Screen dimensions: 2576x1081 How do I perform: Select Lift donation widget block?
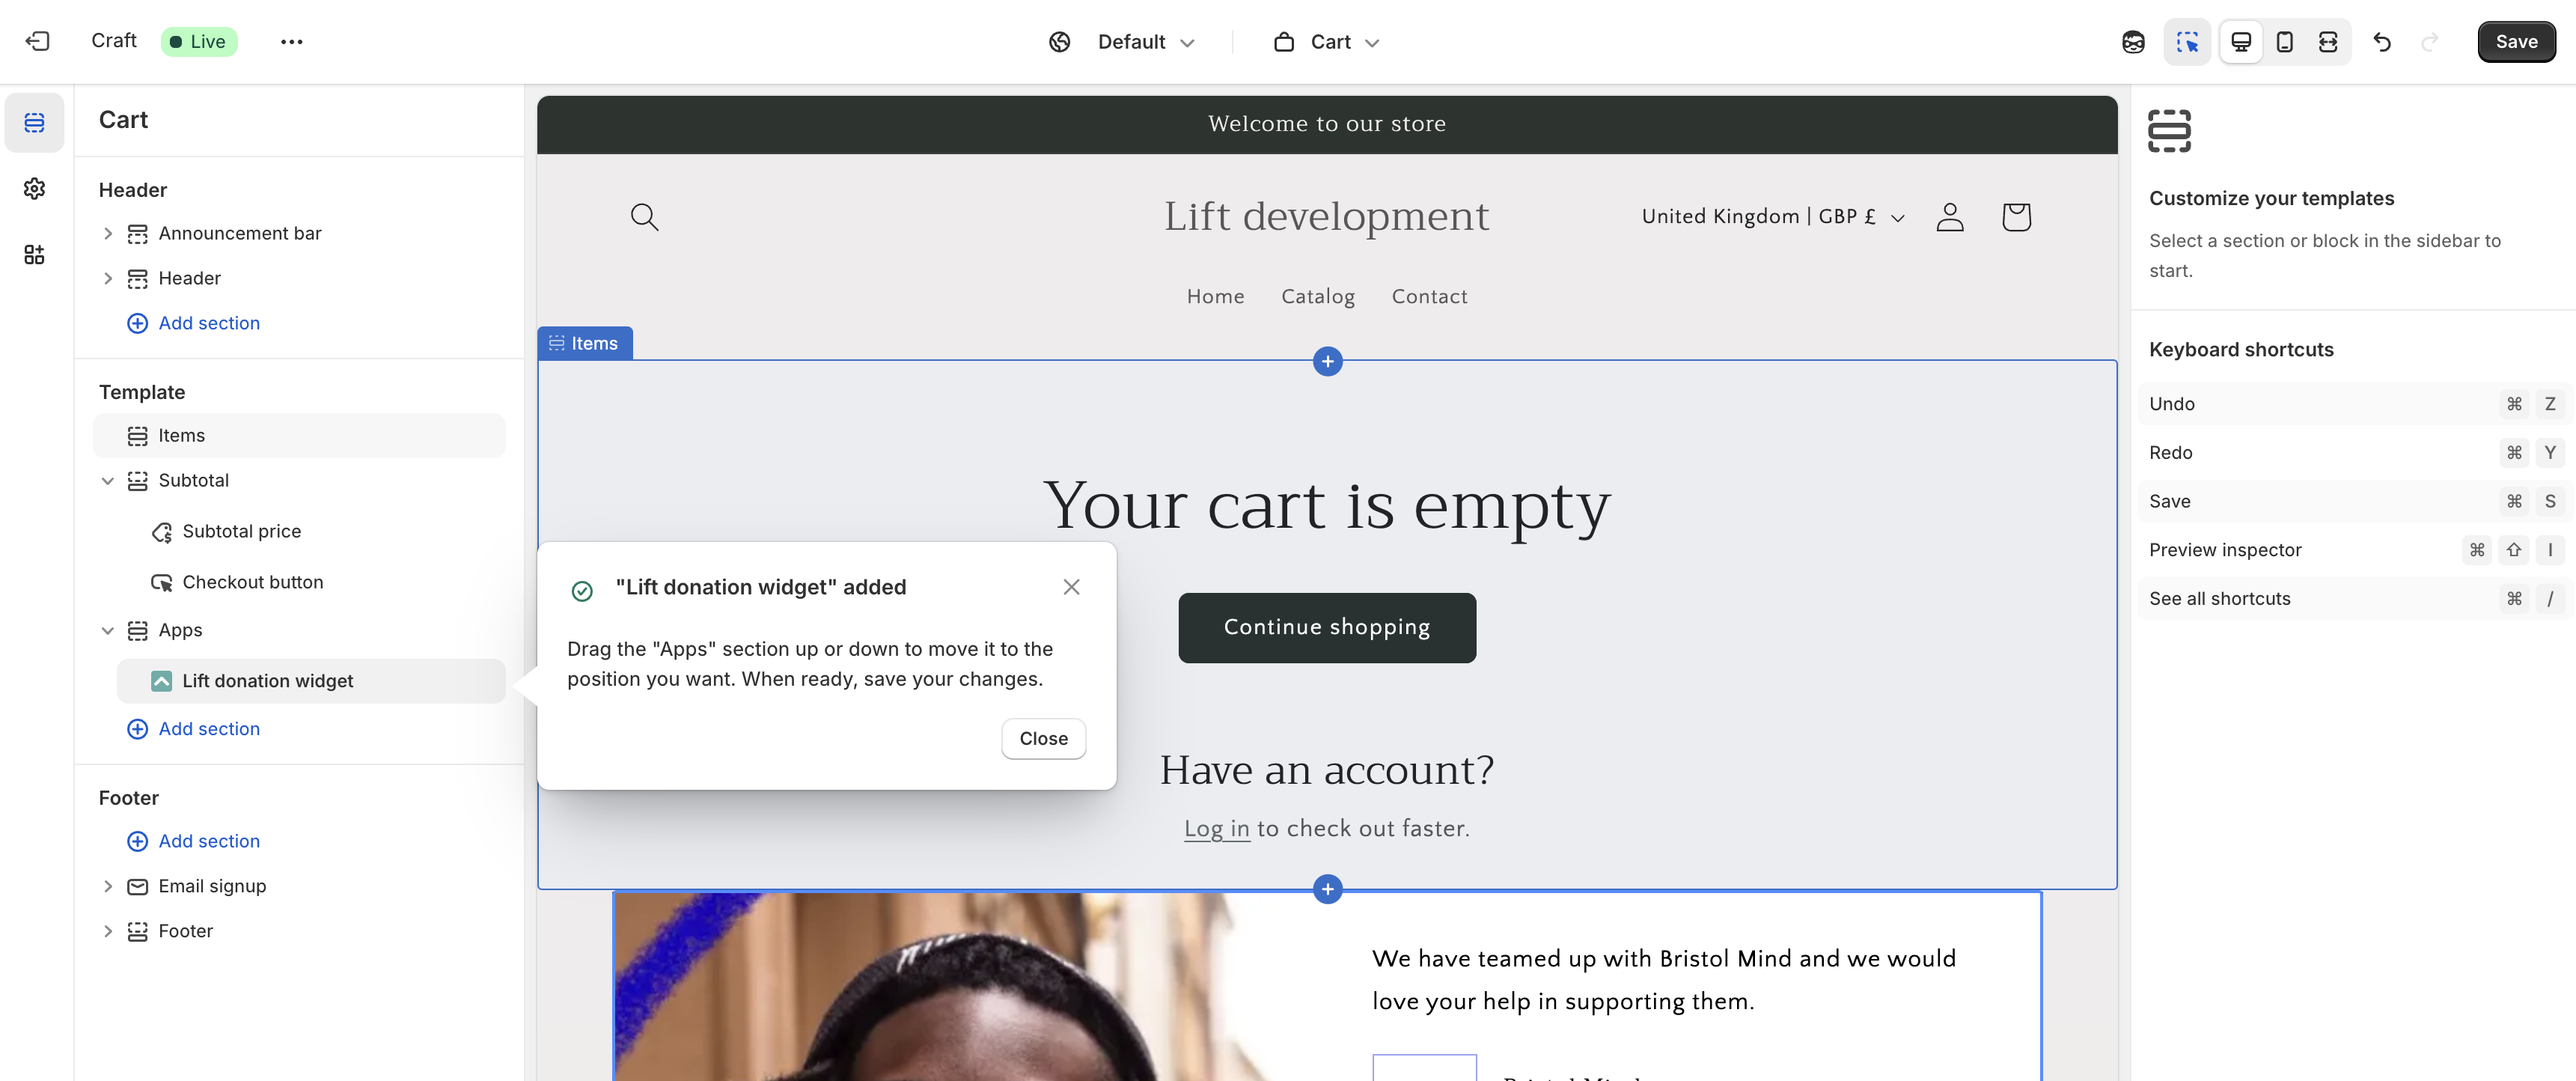(x=267, y=680)
